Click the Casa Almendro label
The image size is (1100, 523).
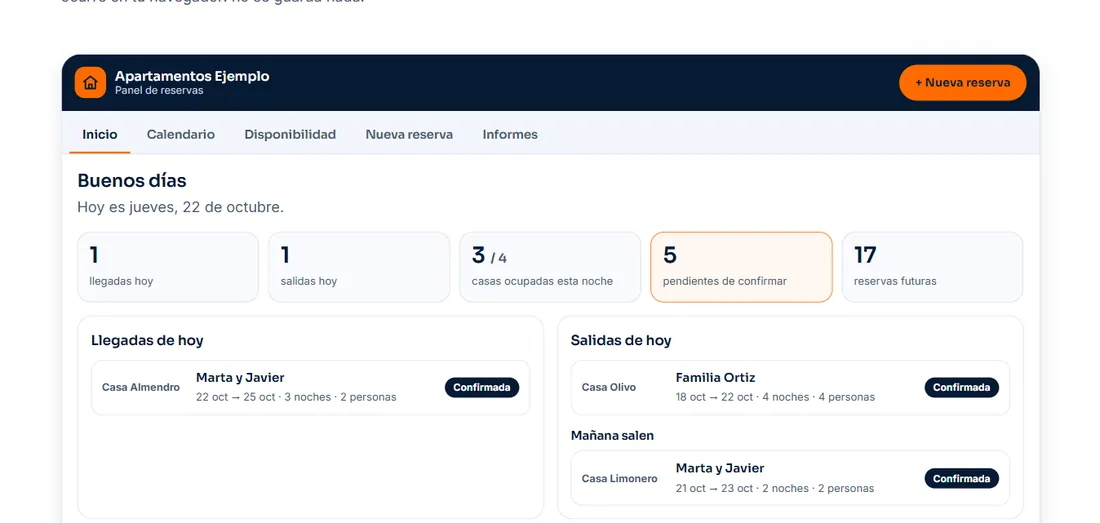tap(141, 388)
